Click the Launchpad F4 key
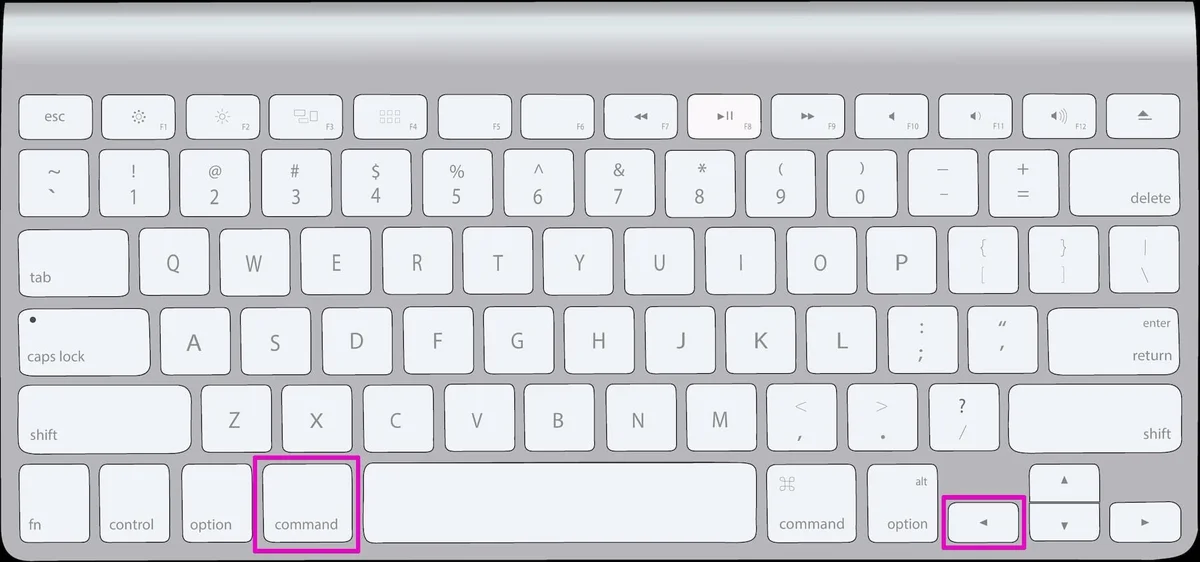 (390, 117)
